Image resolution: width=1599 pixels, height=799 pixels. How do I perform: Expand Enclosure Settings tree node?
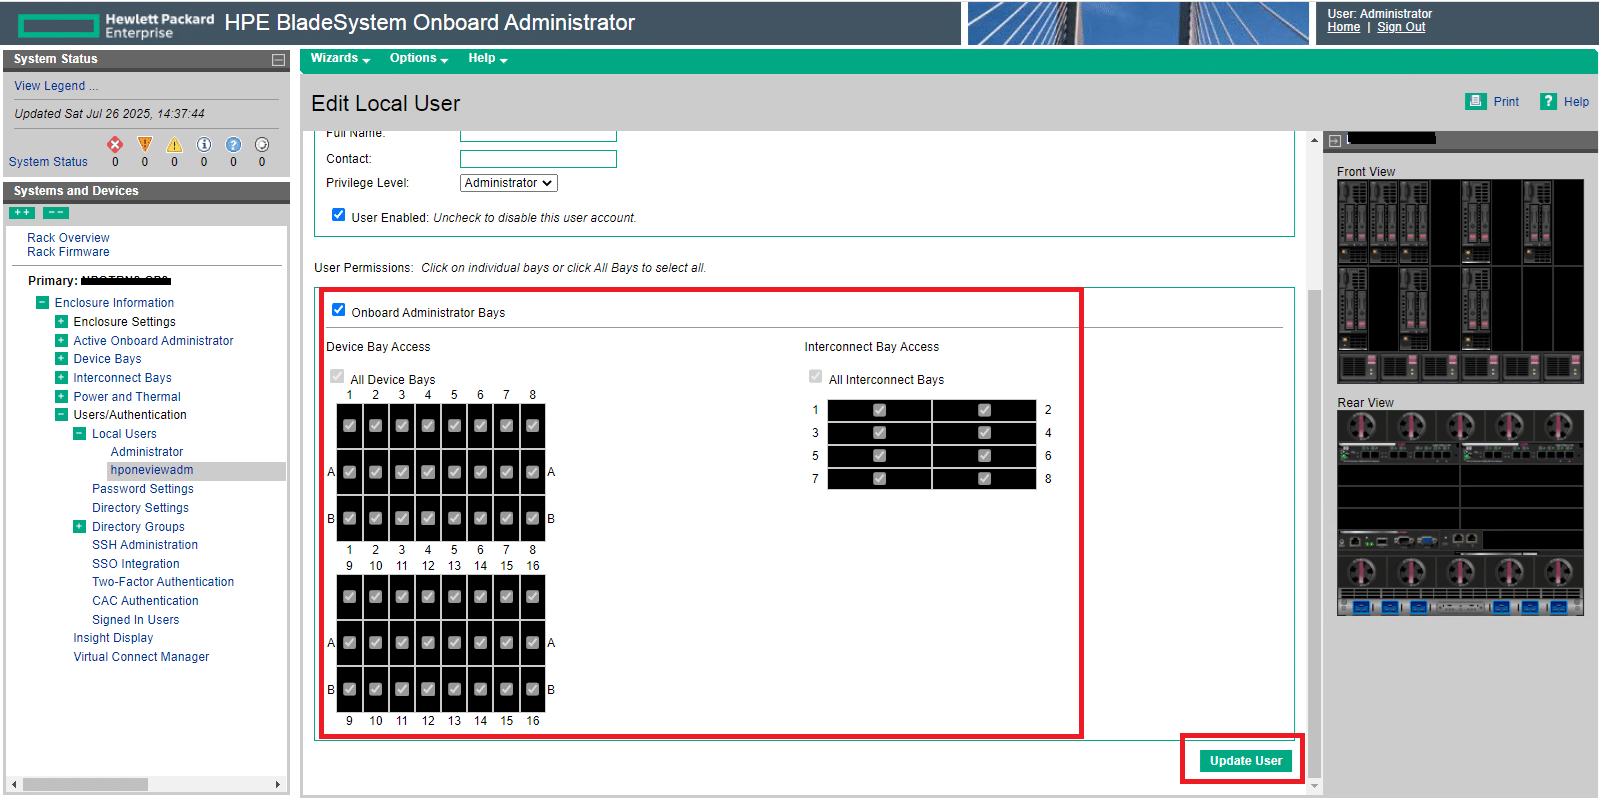[x=61, y=322]
